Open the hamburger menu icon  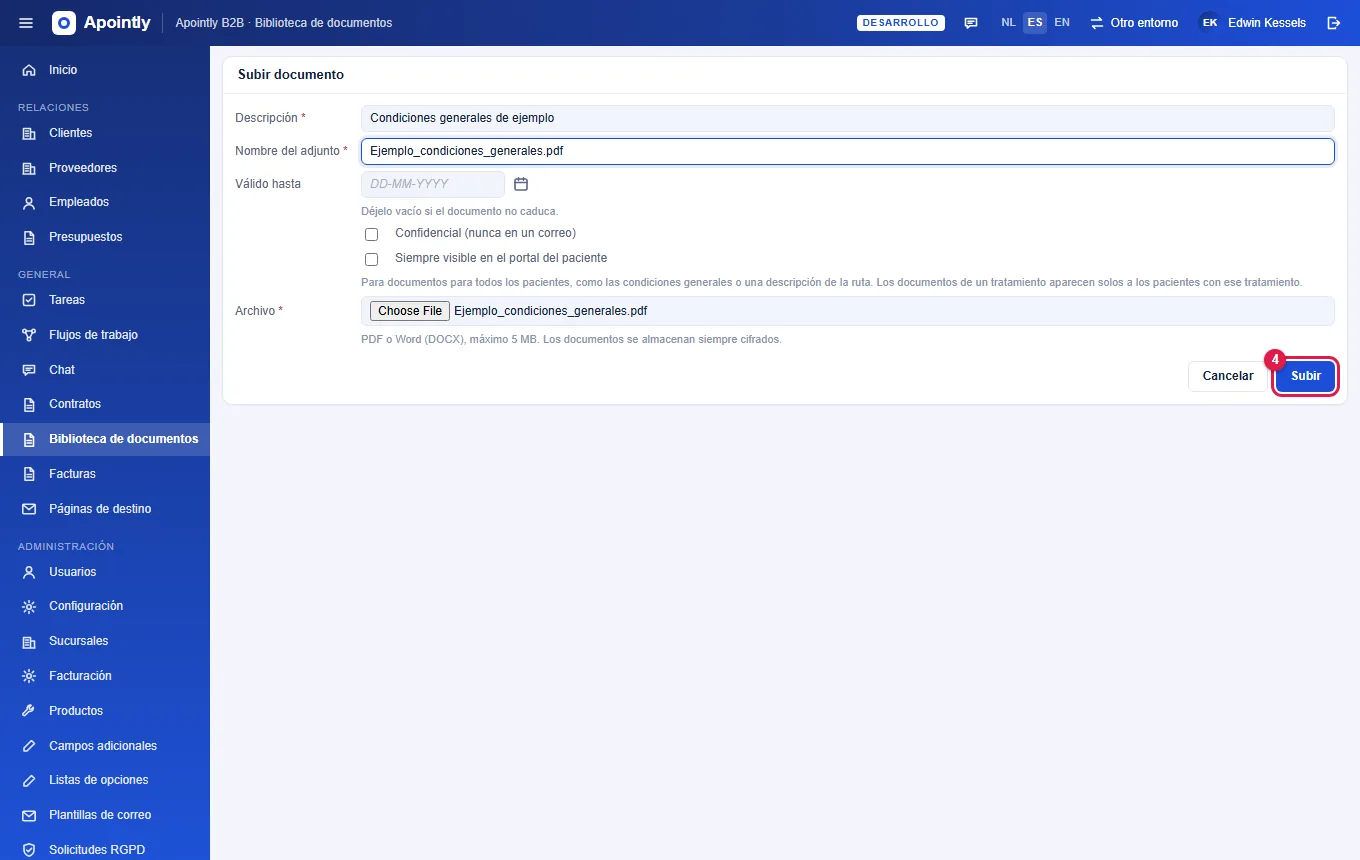pos(26,23)
